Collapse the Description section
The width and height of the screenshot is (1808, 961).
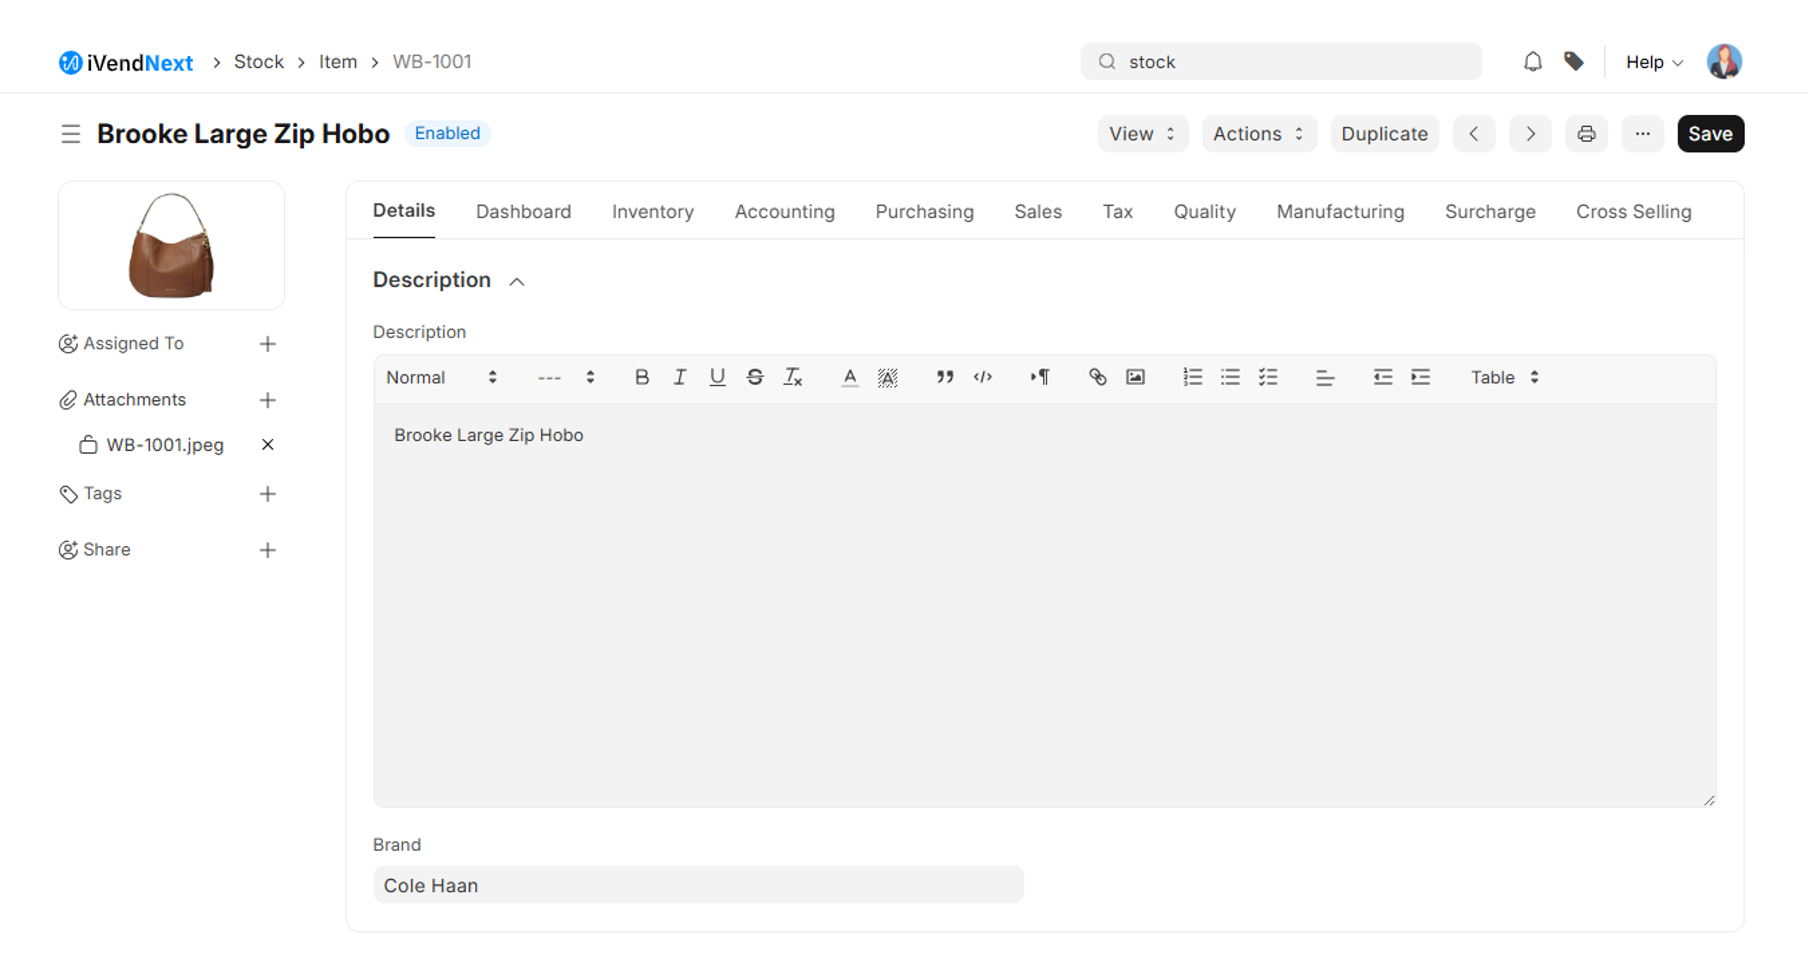click(x=517, y=281)
